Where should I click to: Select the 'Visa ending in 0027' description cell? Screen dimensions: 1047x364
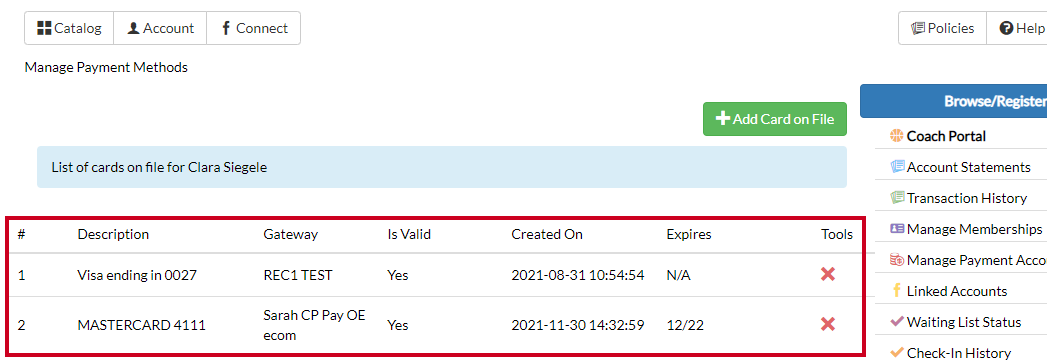[137, 275]
